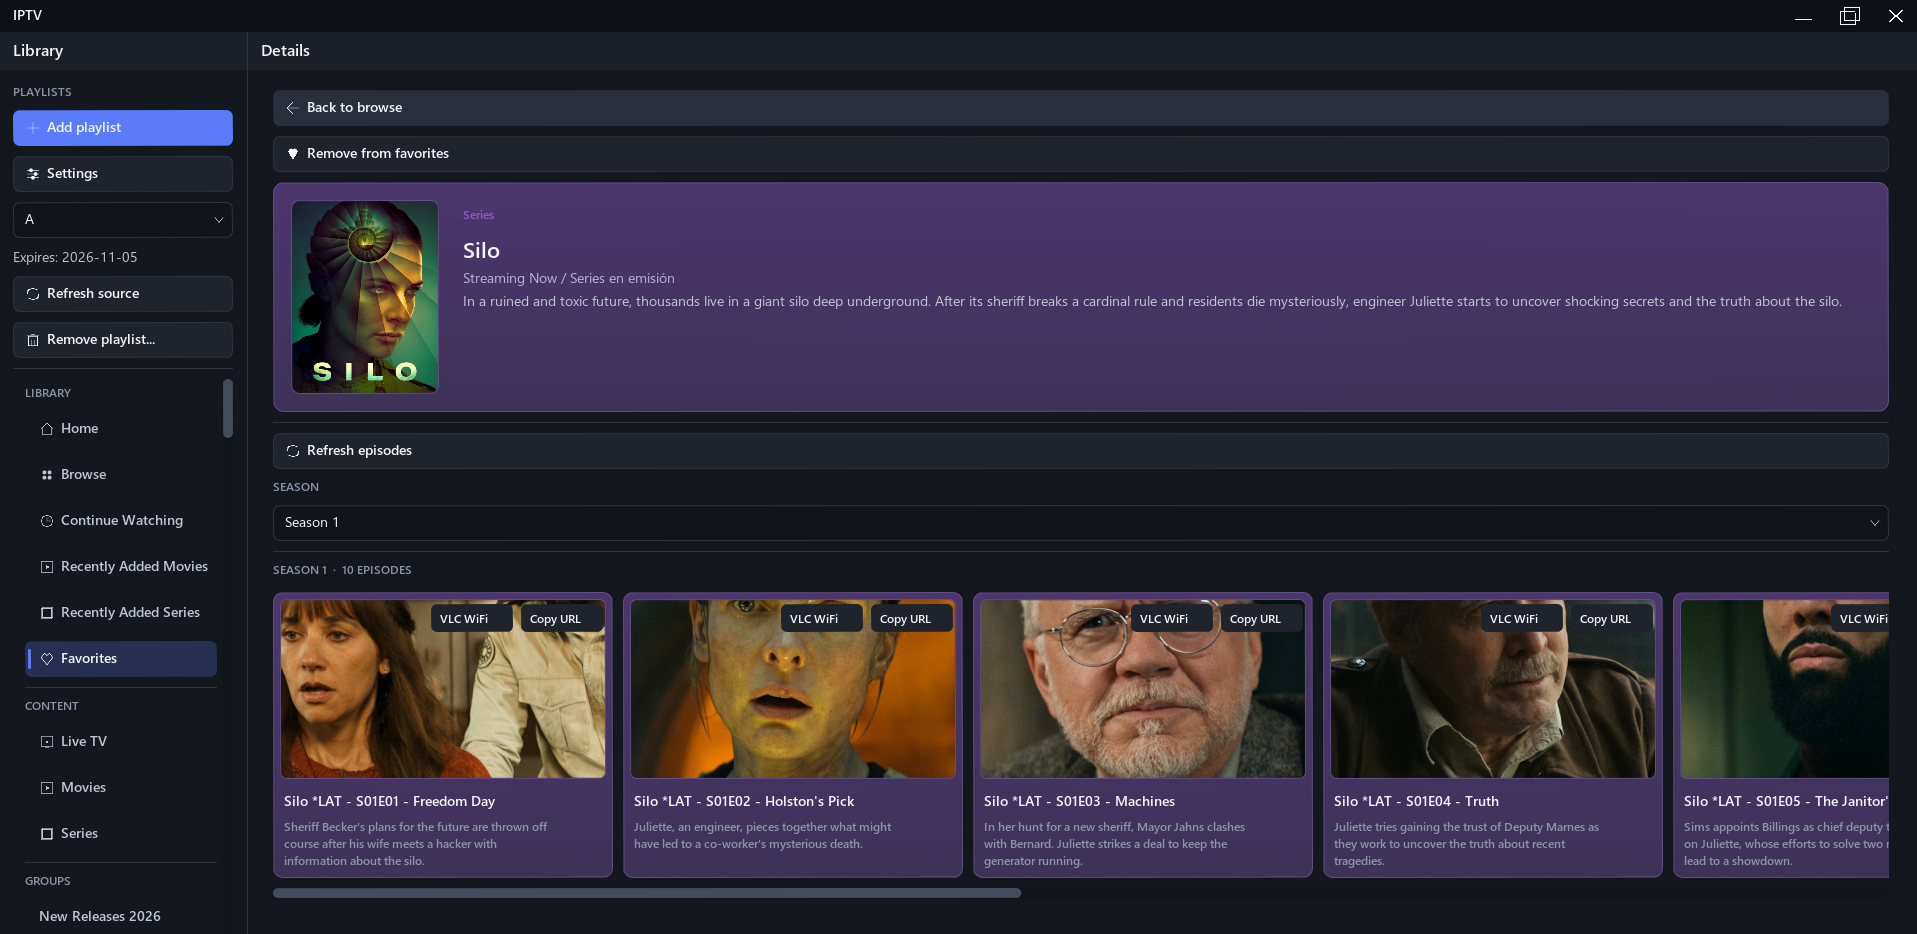Open S01E02 Holston's Pick episode thumbnail

793,689
